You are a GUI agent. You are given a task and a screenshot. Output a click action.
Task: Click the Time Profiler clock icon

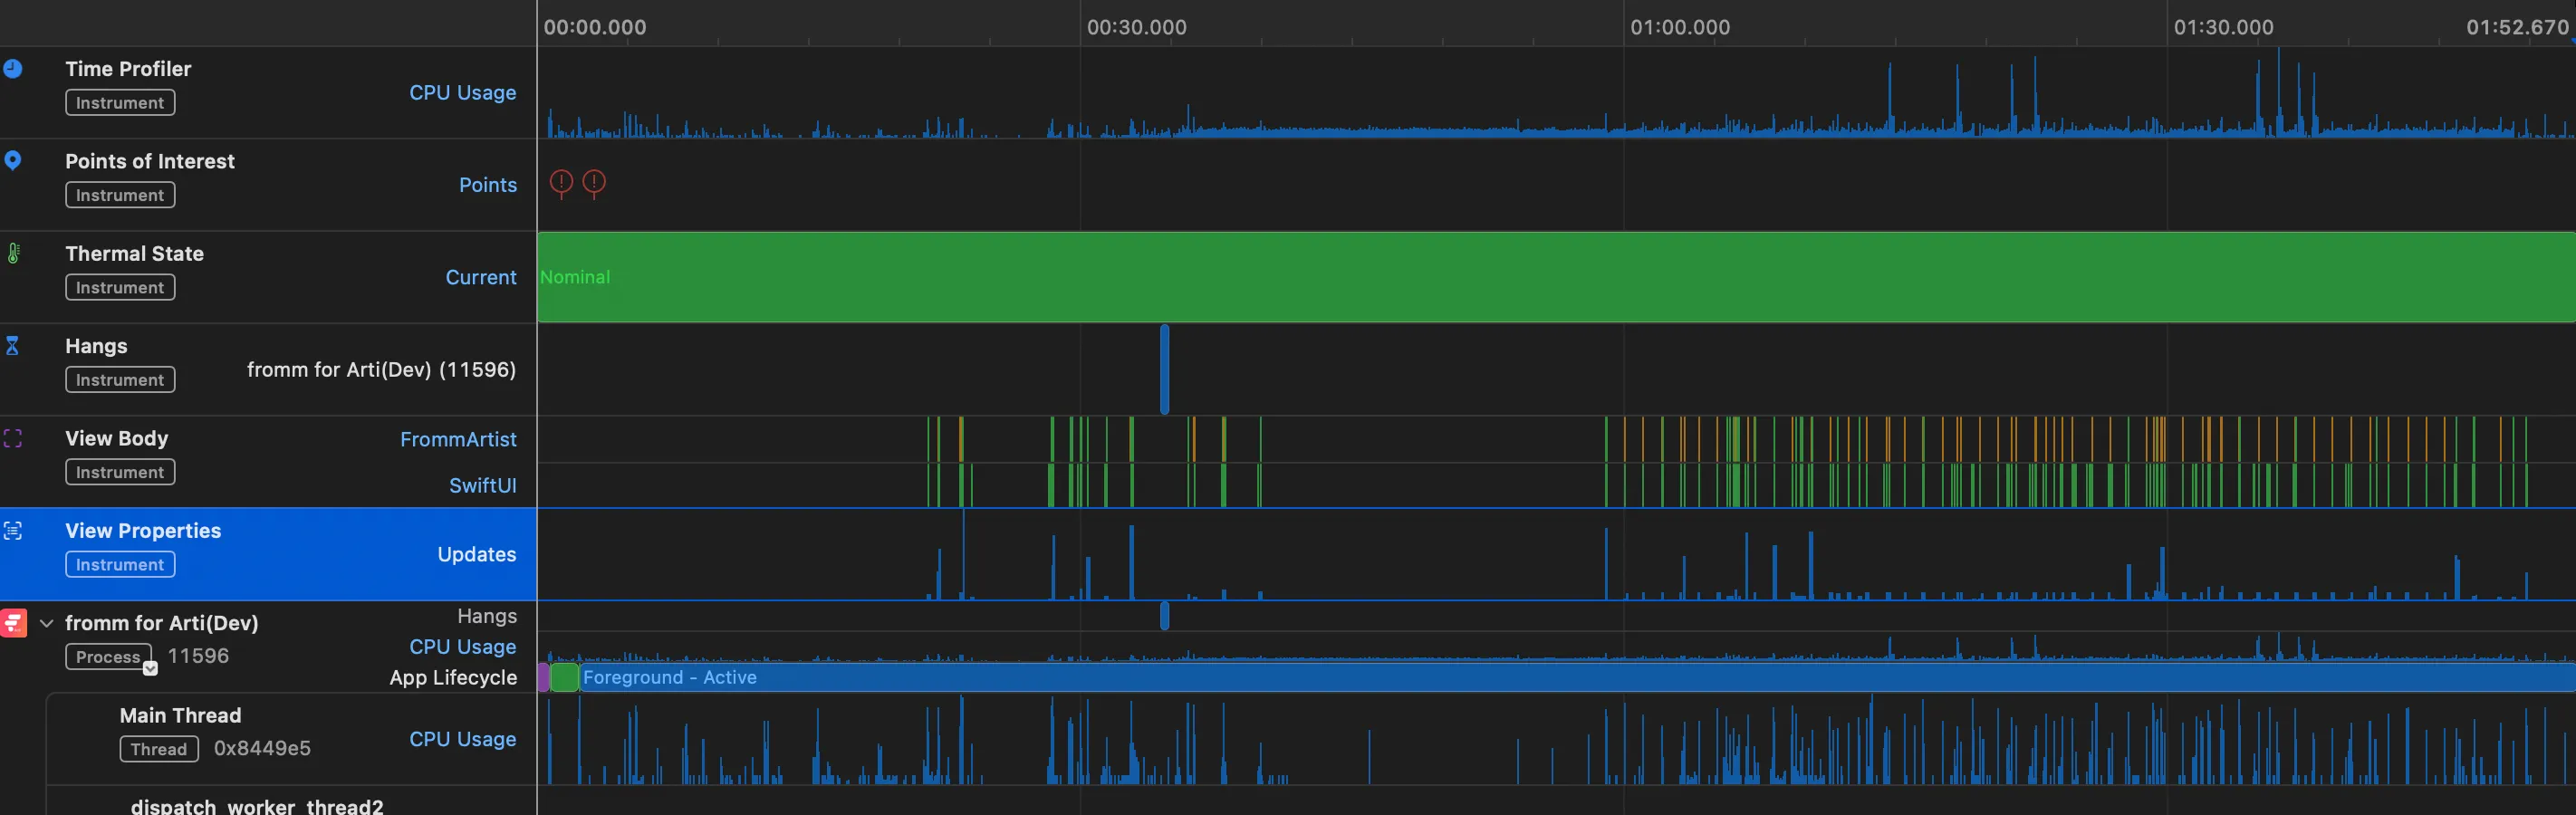pyautogui.click(x=13, y=69)
